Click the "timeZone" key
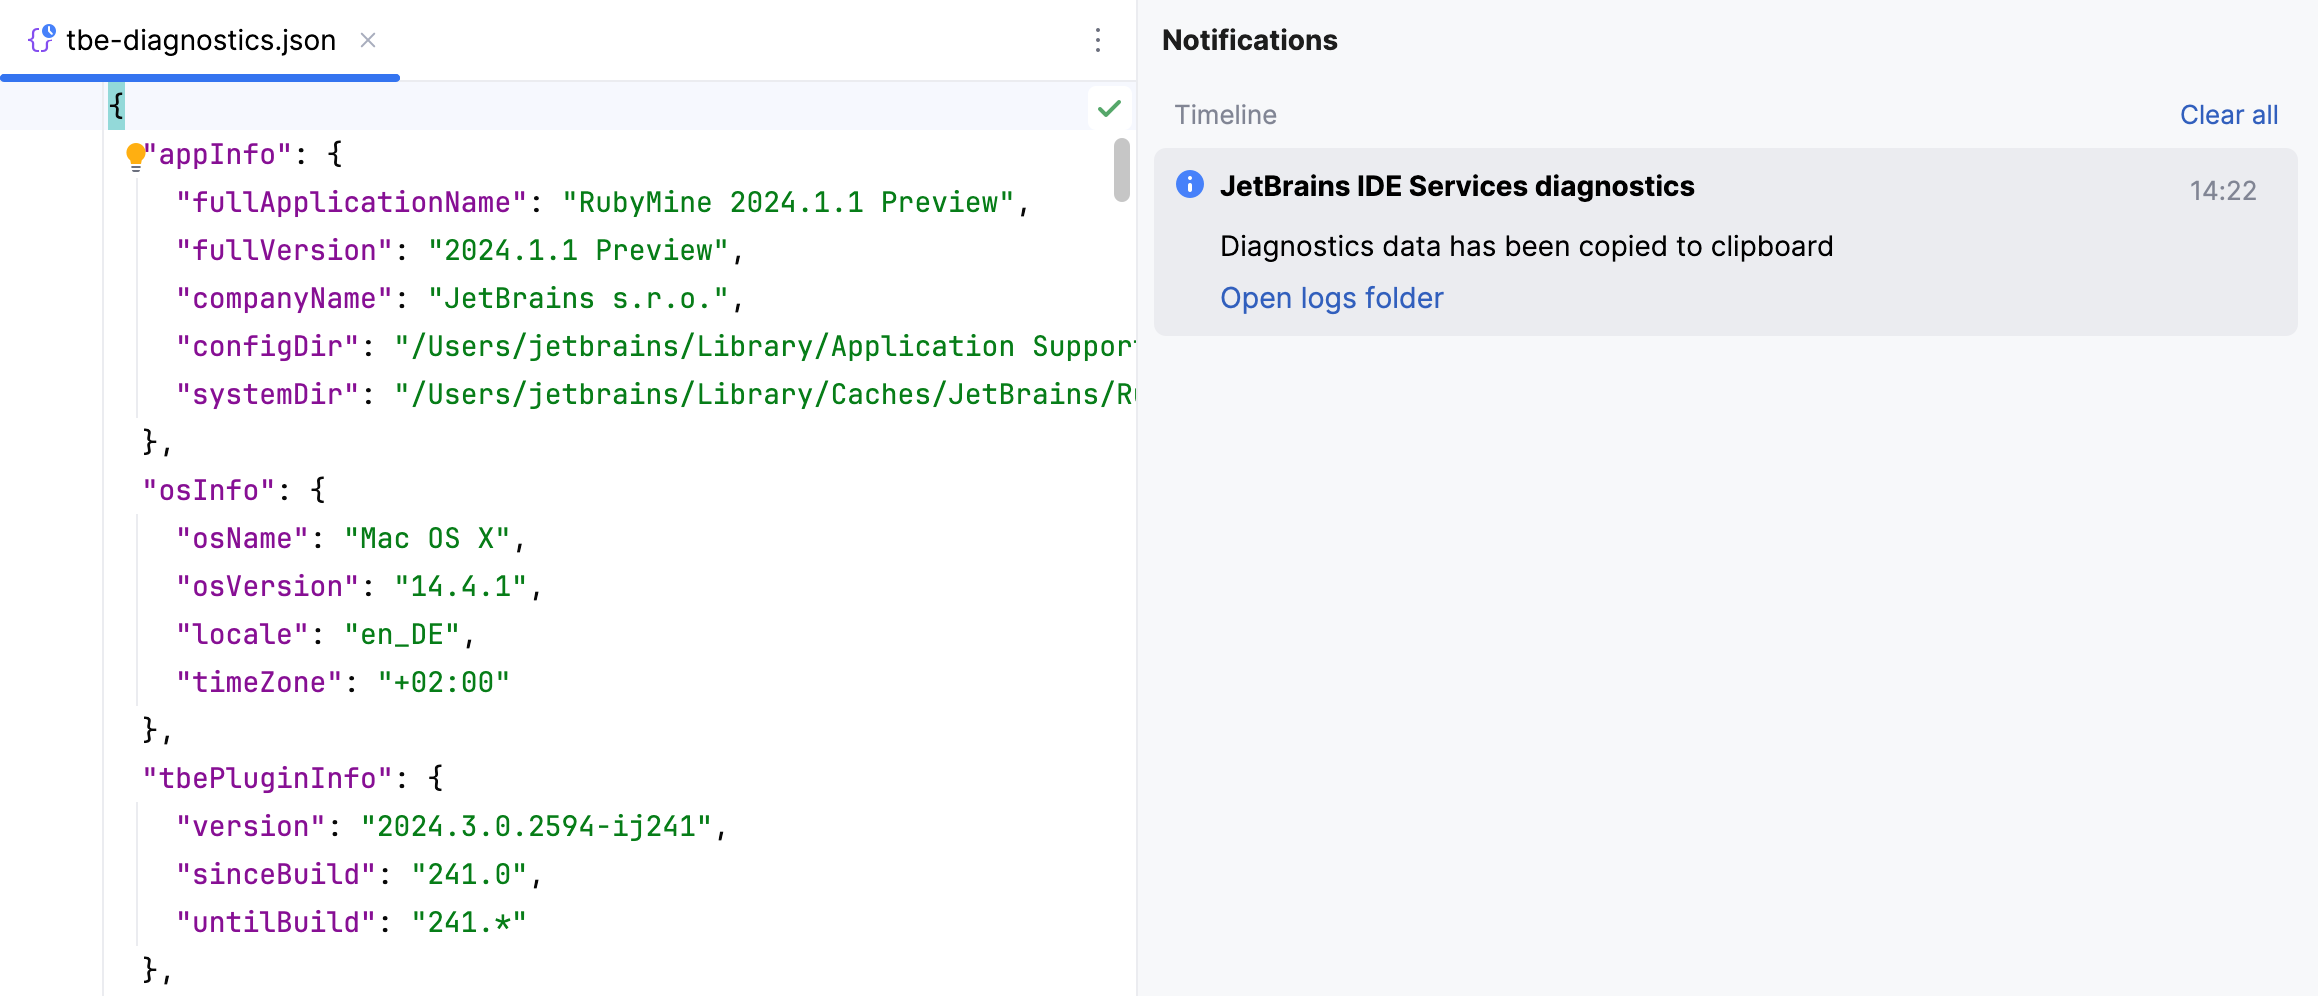Image resolution: width=2318 pixels, height=996 pixels. [x=259, y=682]
